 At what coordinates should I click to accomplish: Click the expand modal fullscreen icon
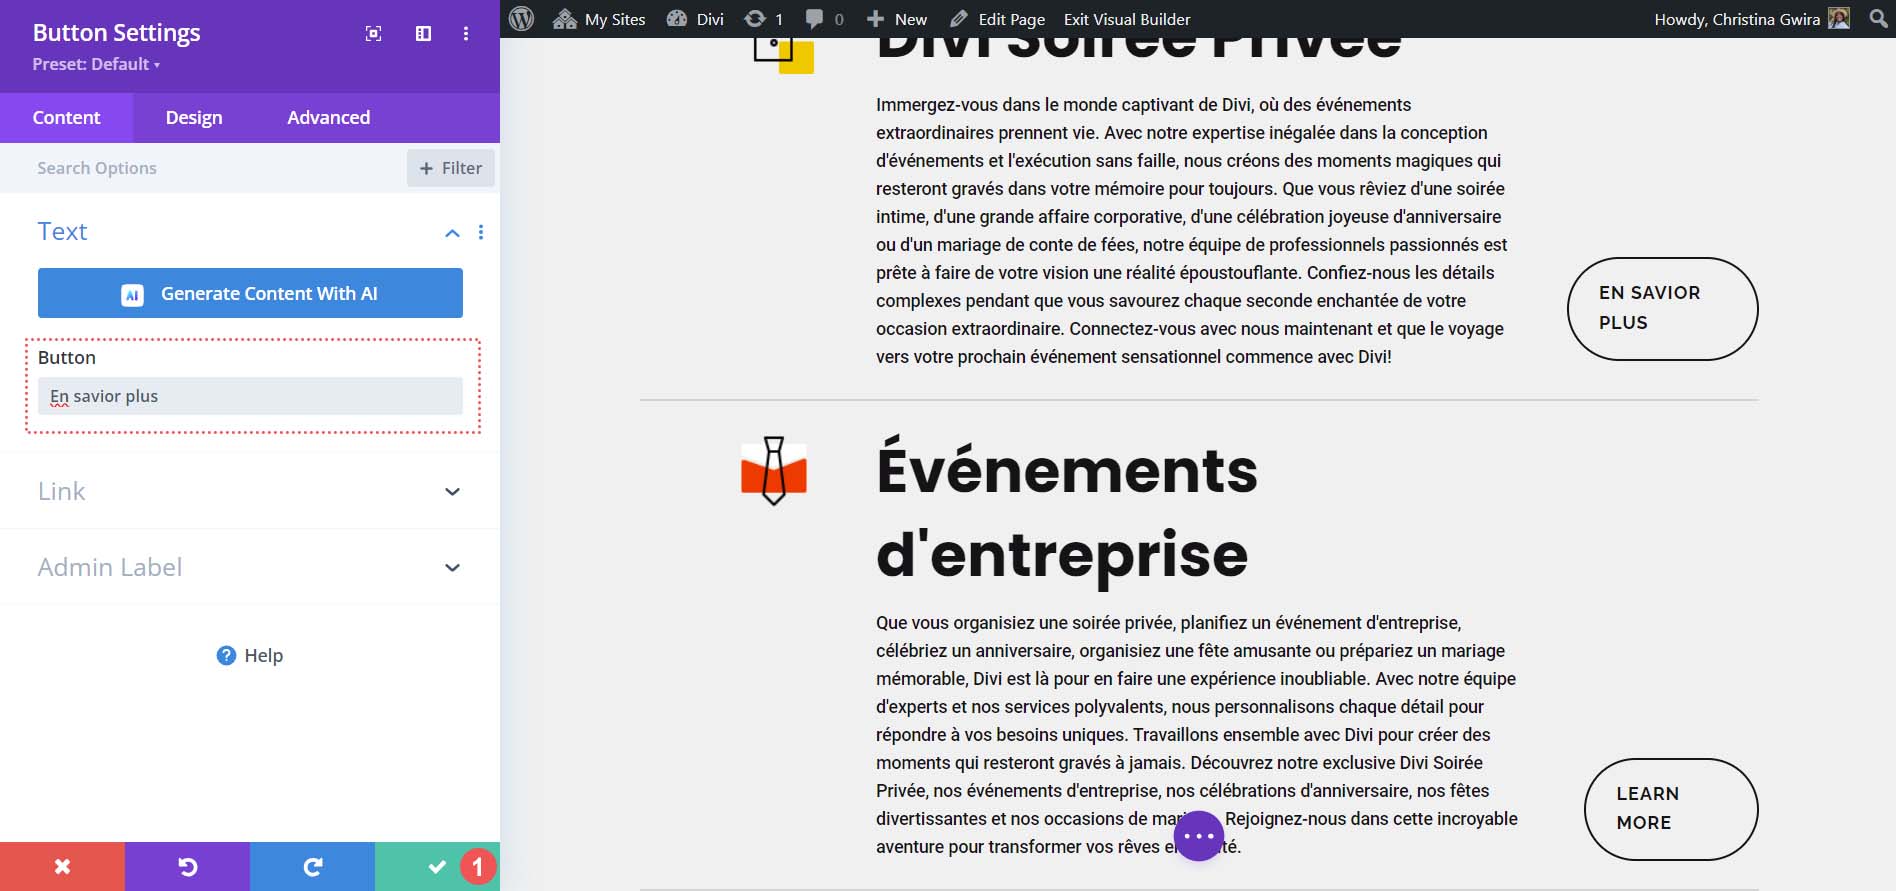[x=373, y=34]
